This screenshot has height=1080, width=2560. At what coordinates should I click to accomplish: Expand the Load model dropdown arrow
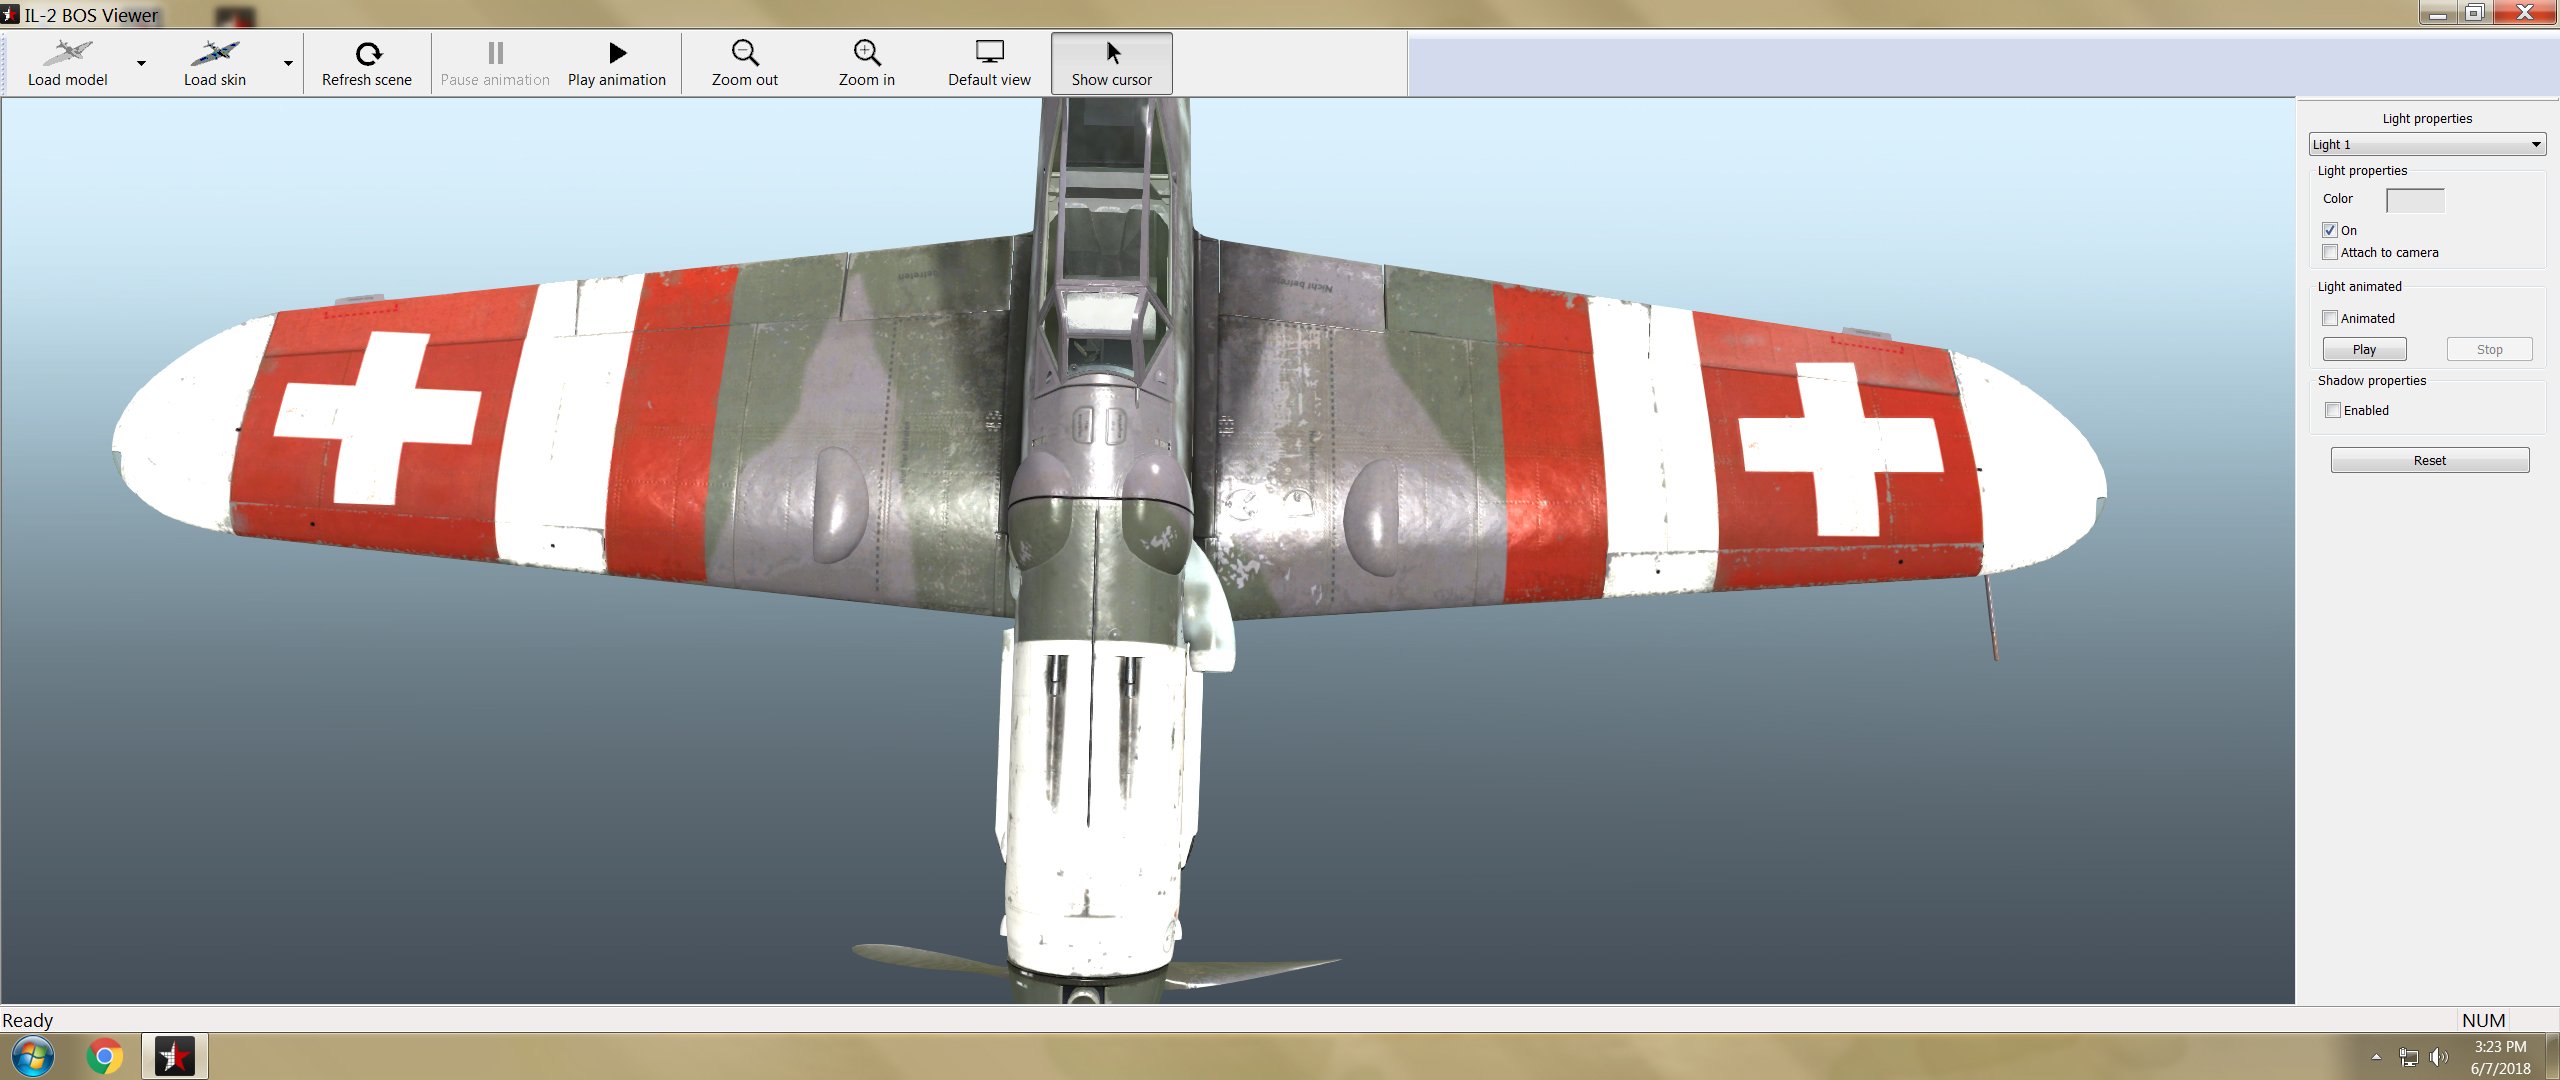pos(141,64)
